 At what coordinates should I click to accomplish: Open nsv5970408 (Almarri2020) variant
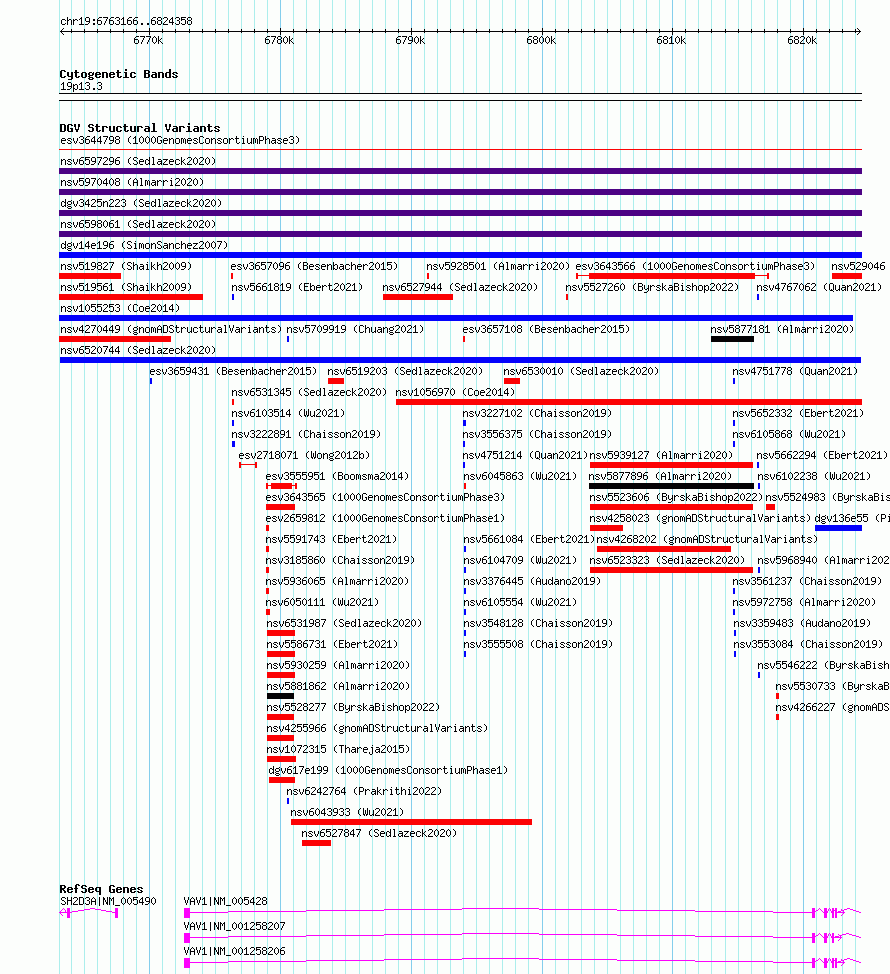click(x=132, y=183)
